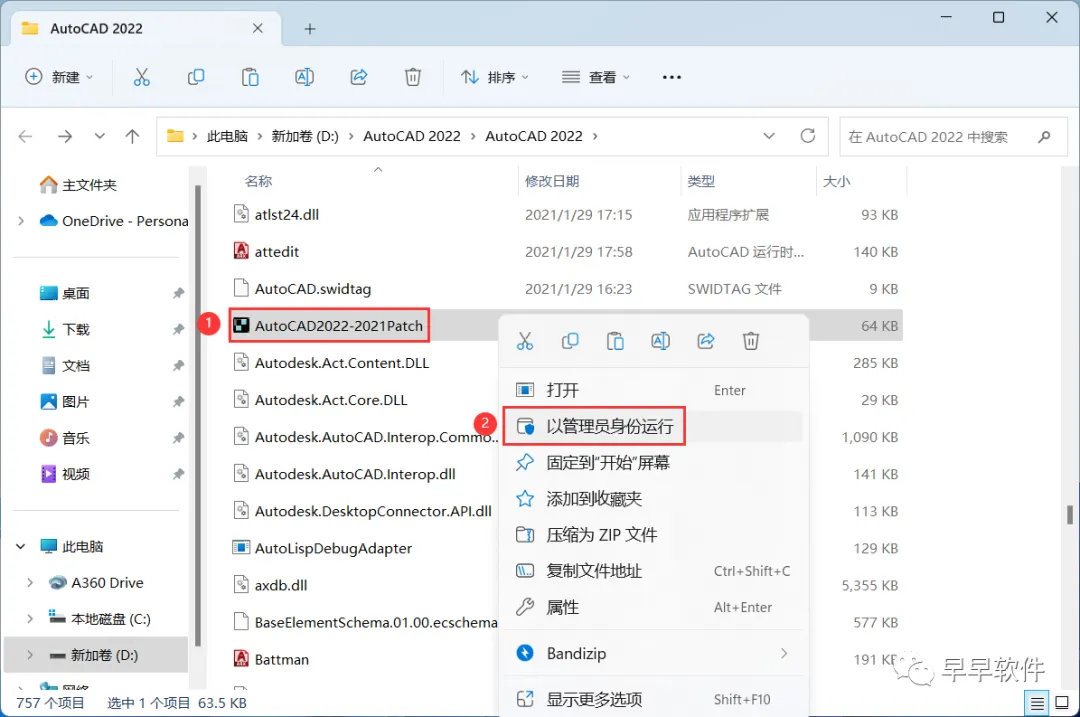This screenshot has height=717, width=1080.
Task: Click the Paste icon in the context menu
Action: [x=615, y=341]
